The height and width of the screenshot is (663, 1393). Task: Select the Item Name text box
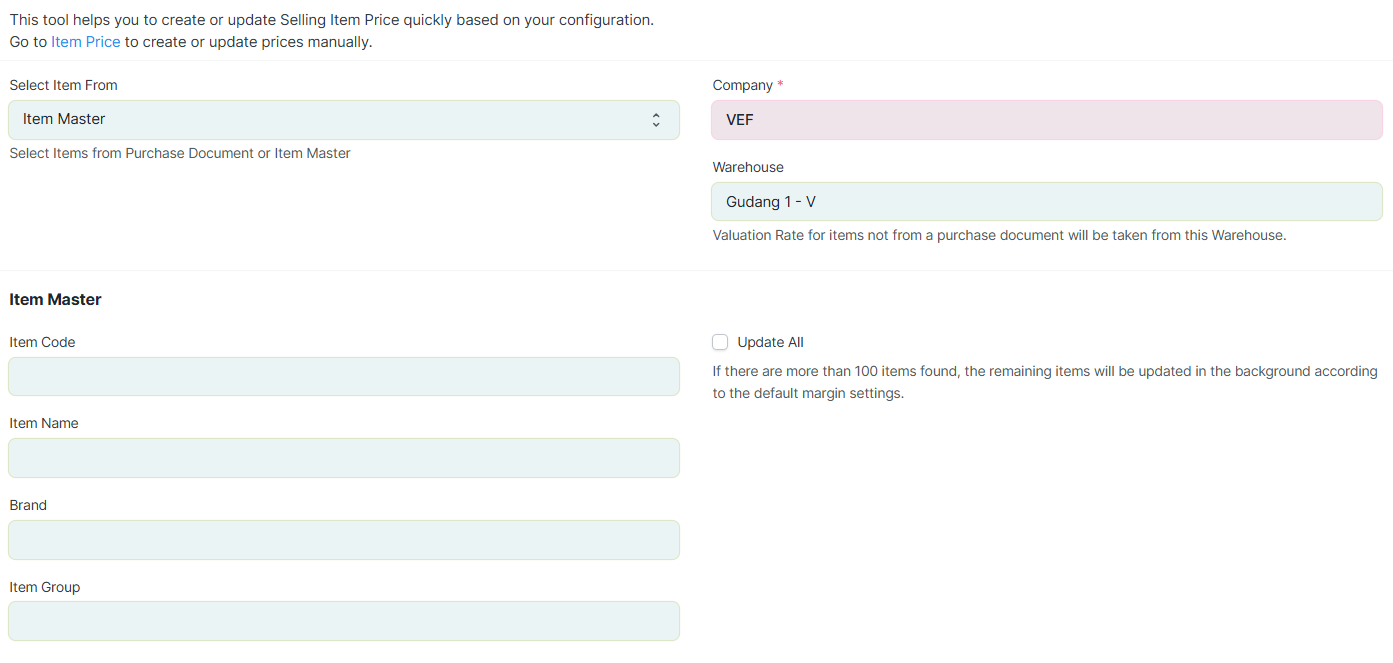[x=344, y=458]
